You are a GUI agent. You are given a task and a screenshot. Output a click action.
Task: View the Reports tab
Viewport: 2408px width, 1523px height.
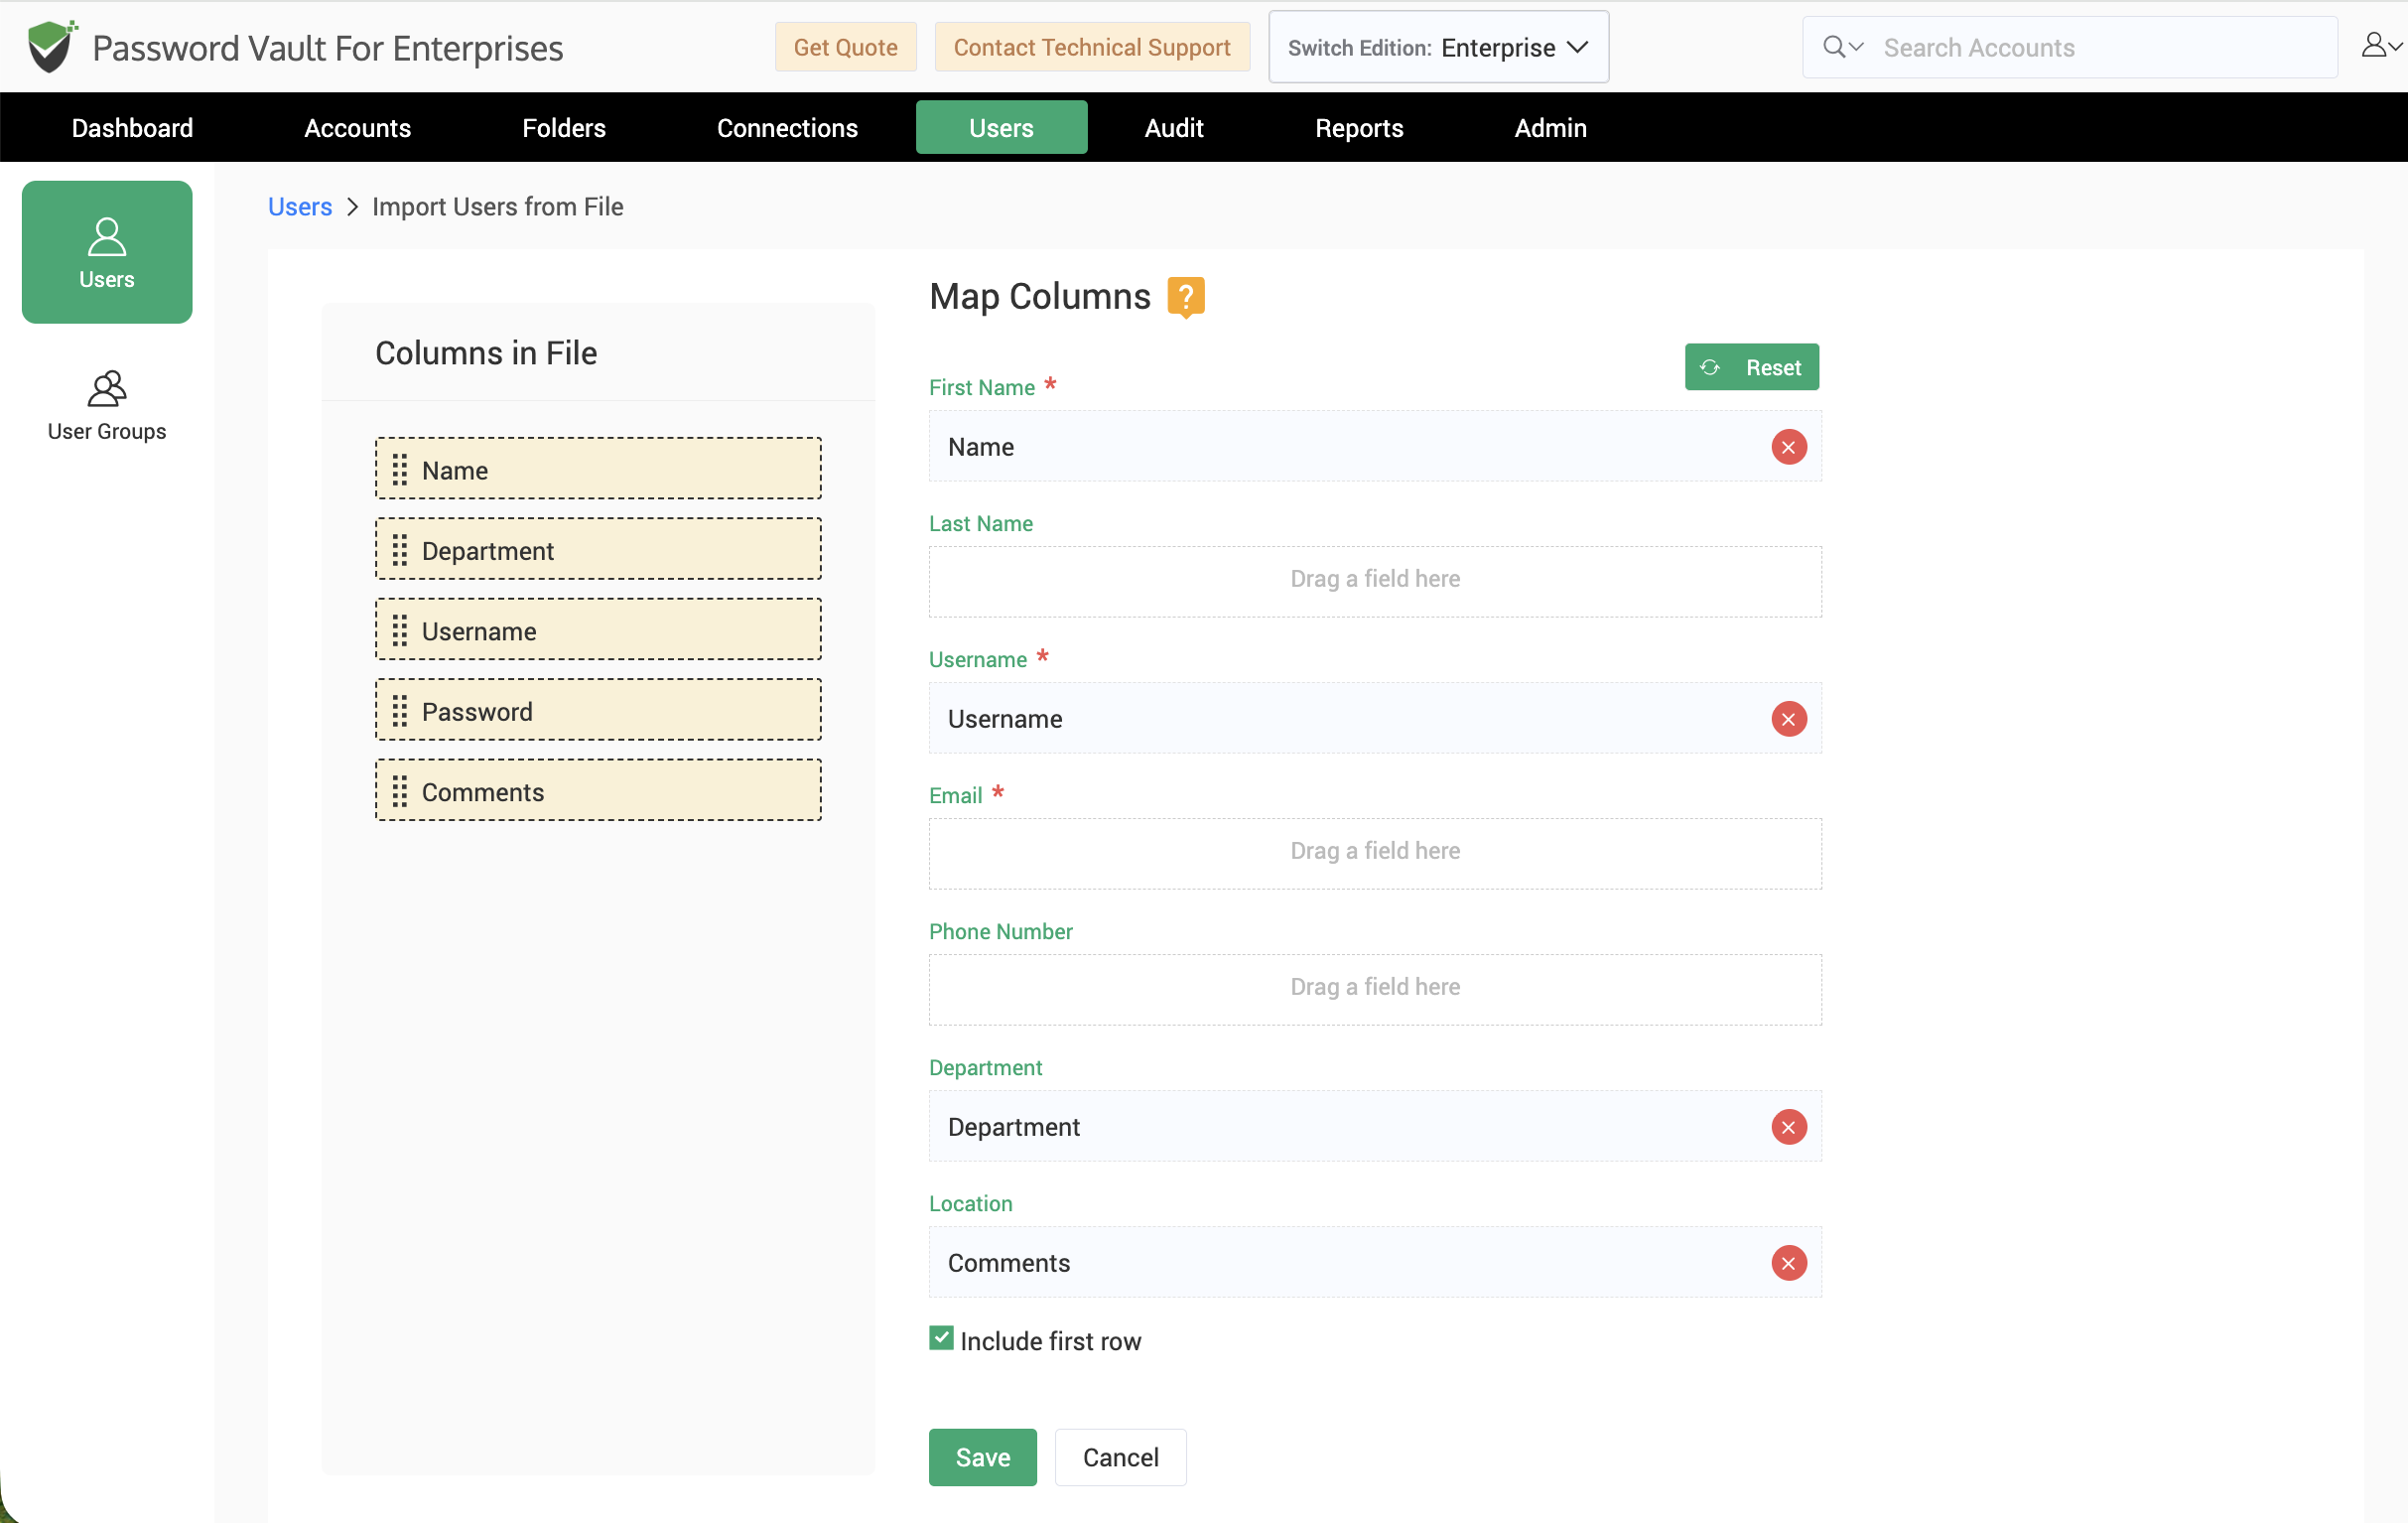point(1359,128)
